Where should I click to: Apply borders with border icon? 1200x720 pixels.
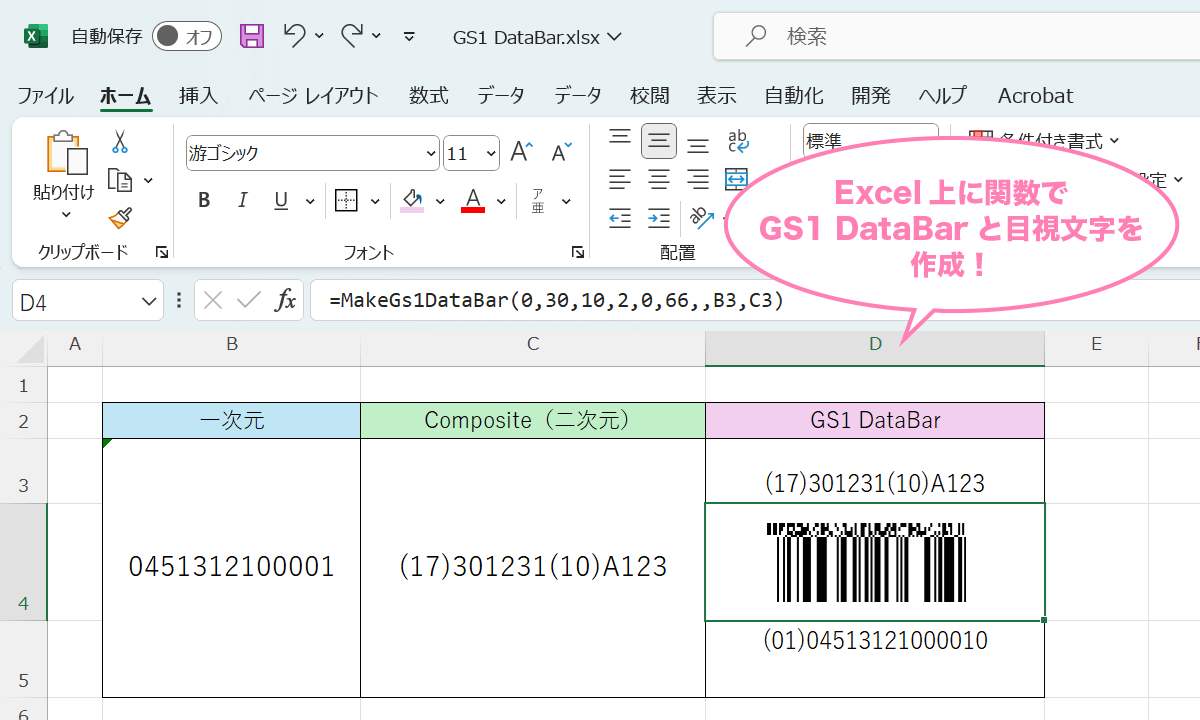[x=346, y=200]
